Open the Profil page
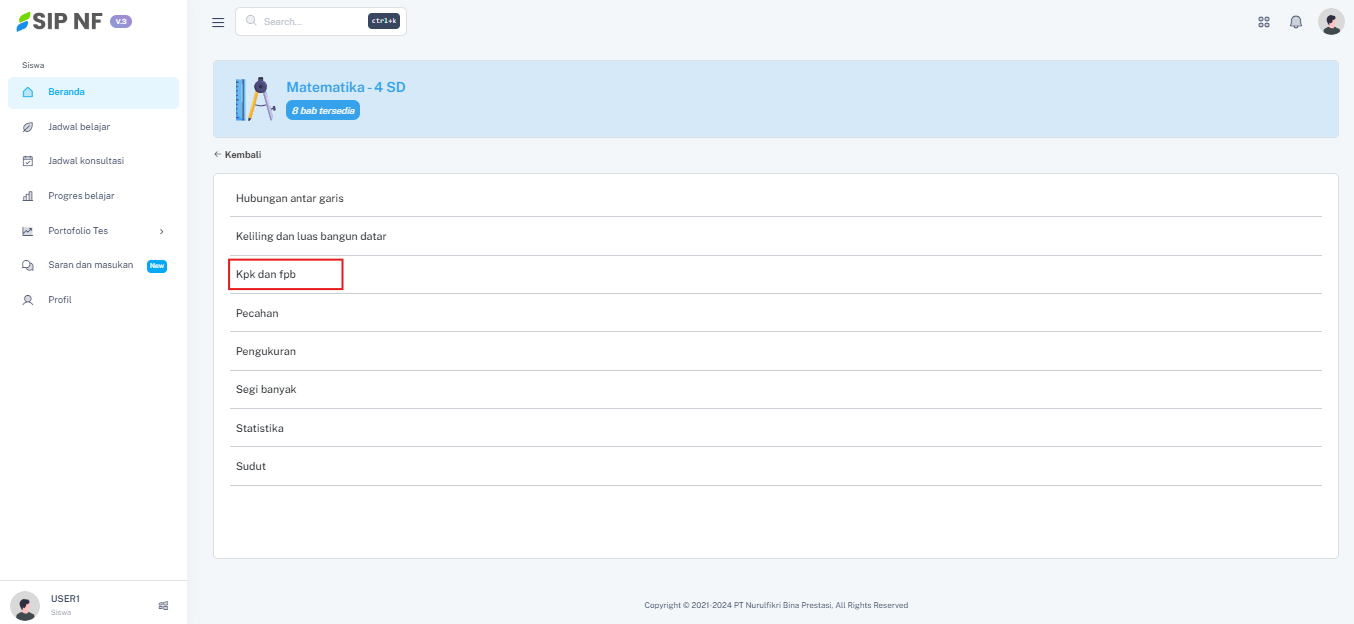The image size is (1354, 624). pos(60,300)
